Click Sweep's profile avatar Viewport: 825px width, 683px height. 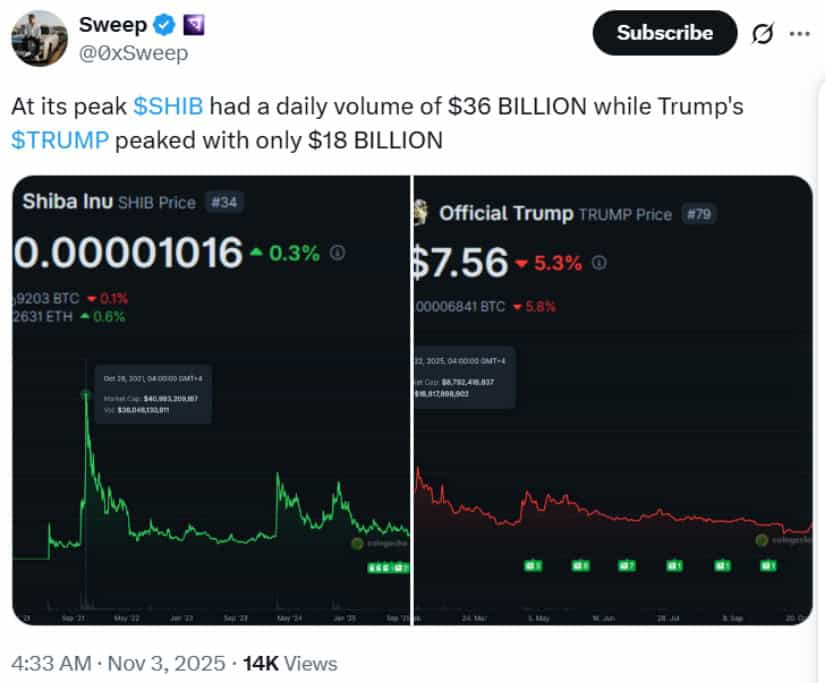coord(39,38)
